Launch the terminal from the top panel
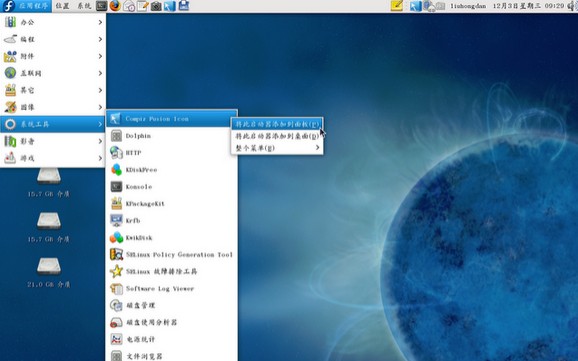The height and width of the screenshot is (361, 578). (101, 6)
